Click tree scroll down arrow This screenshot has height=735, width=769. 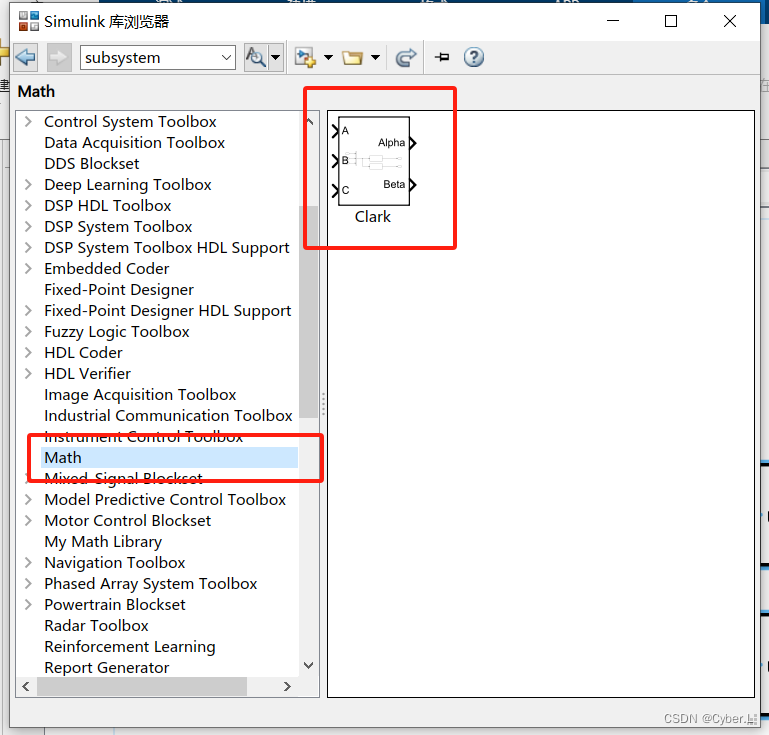308,665
